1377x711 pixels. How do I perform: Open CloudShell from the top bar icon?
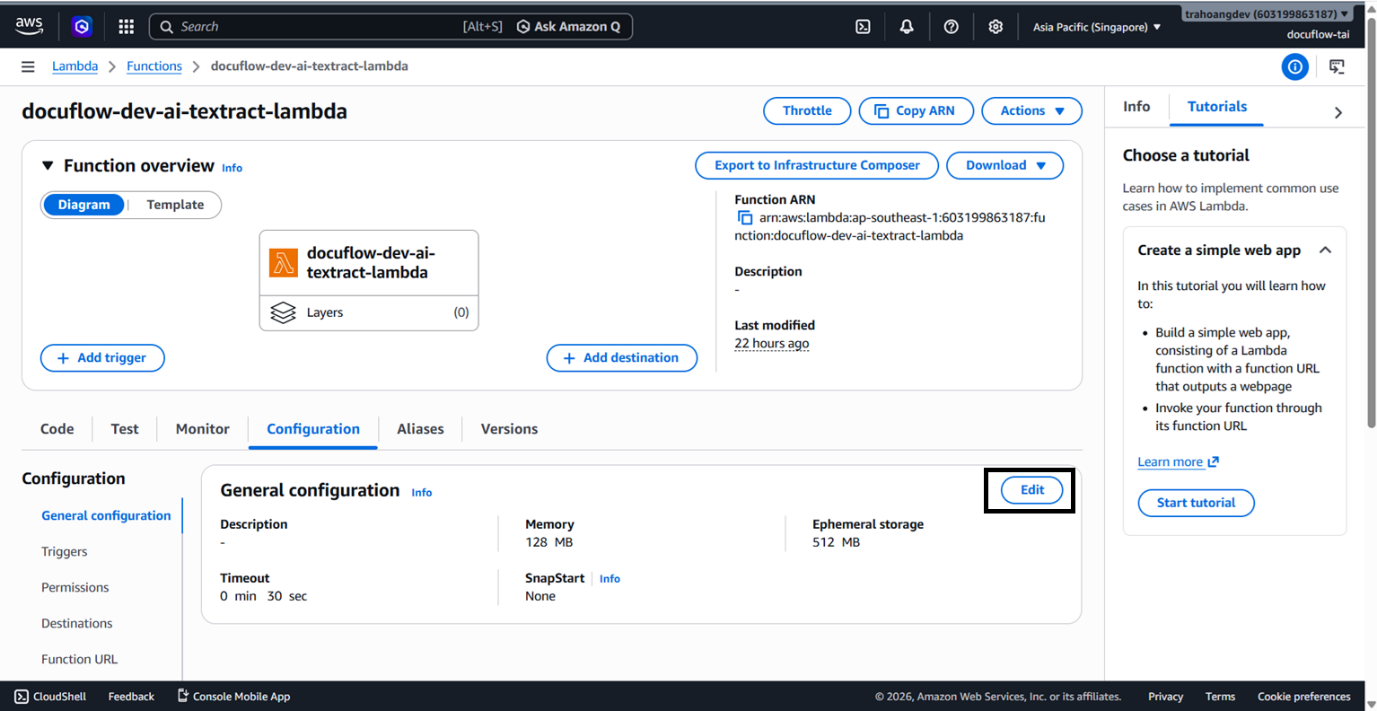coord(863,27)
